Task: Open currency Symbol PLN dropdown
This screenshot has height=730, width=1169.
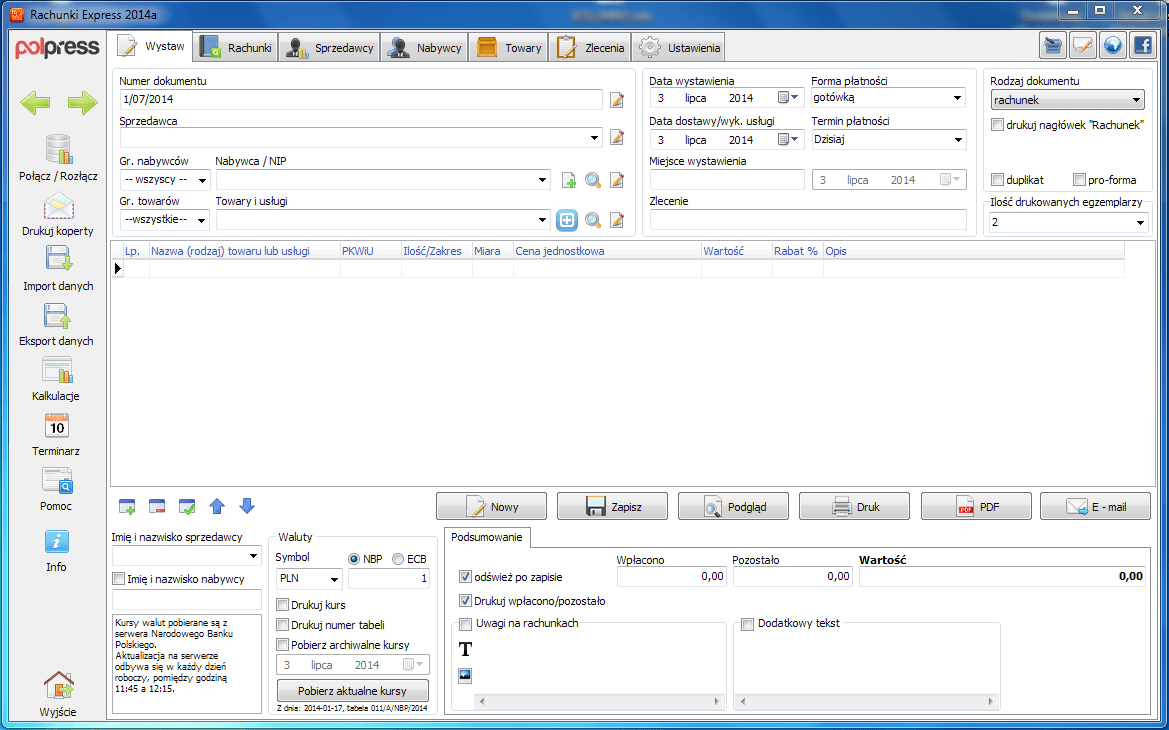Action: (334, 579)
